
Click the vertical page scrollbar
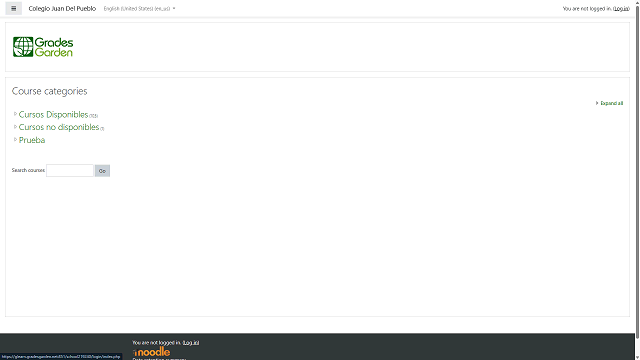637,171
